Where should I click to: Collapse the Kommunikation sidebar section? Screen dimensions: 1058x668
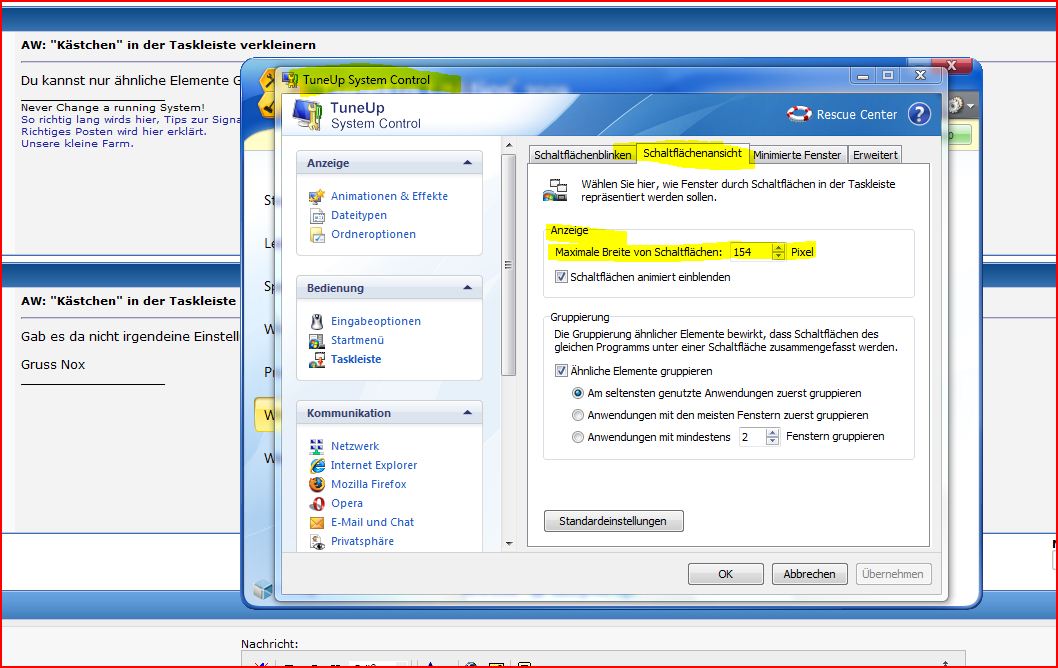[467, 412]
